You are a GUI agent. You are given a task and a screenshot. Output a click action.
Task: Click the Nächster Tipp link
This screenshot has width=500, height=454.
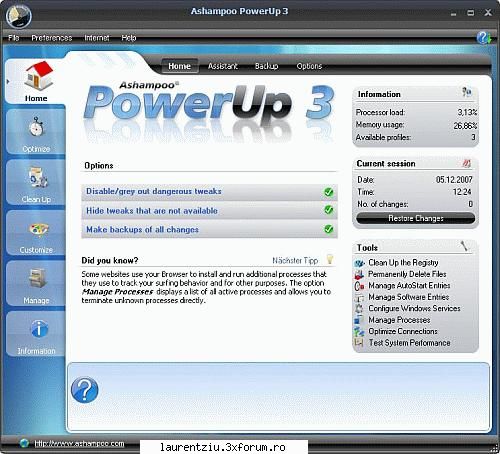(x=295, y=260)
